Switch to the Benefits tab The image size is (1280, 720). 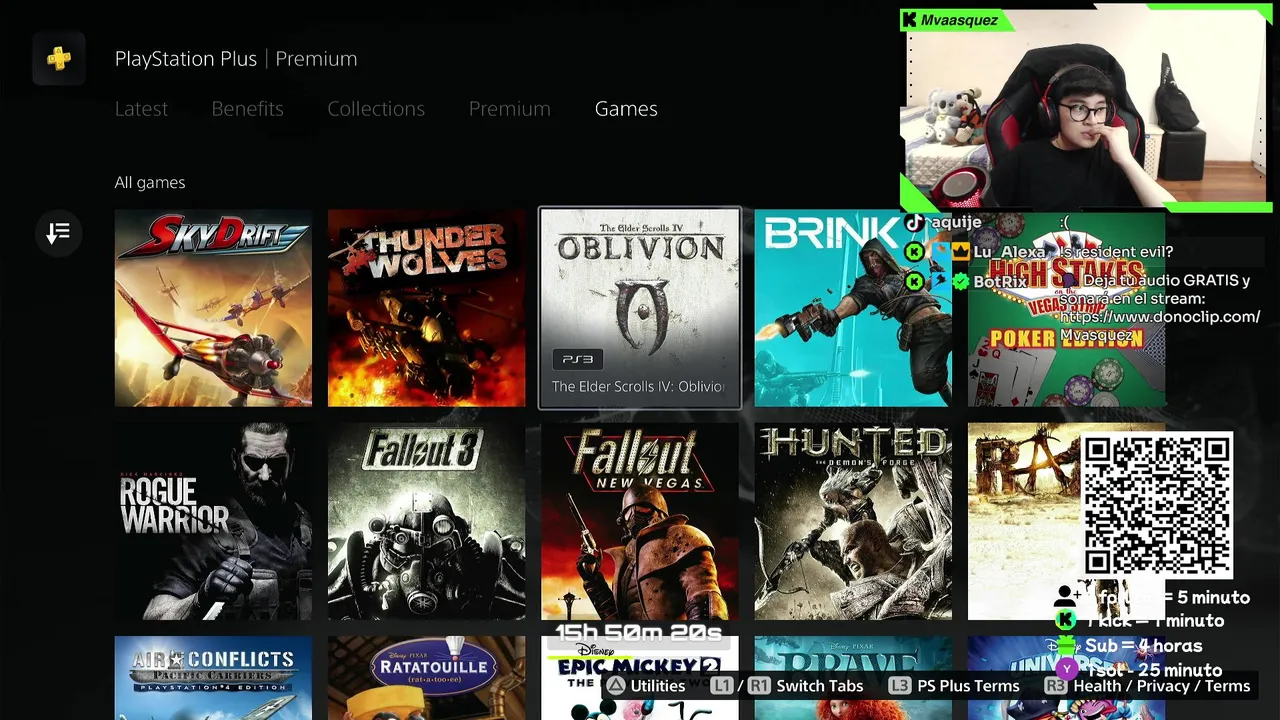point(247,109)
